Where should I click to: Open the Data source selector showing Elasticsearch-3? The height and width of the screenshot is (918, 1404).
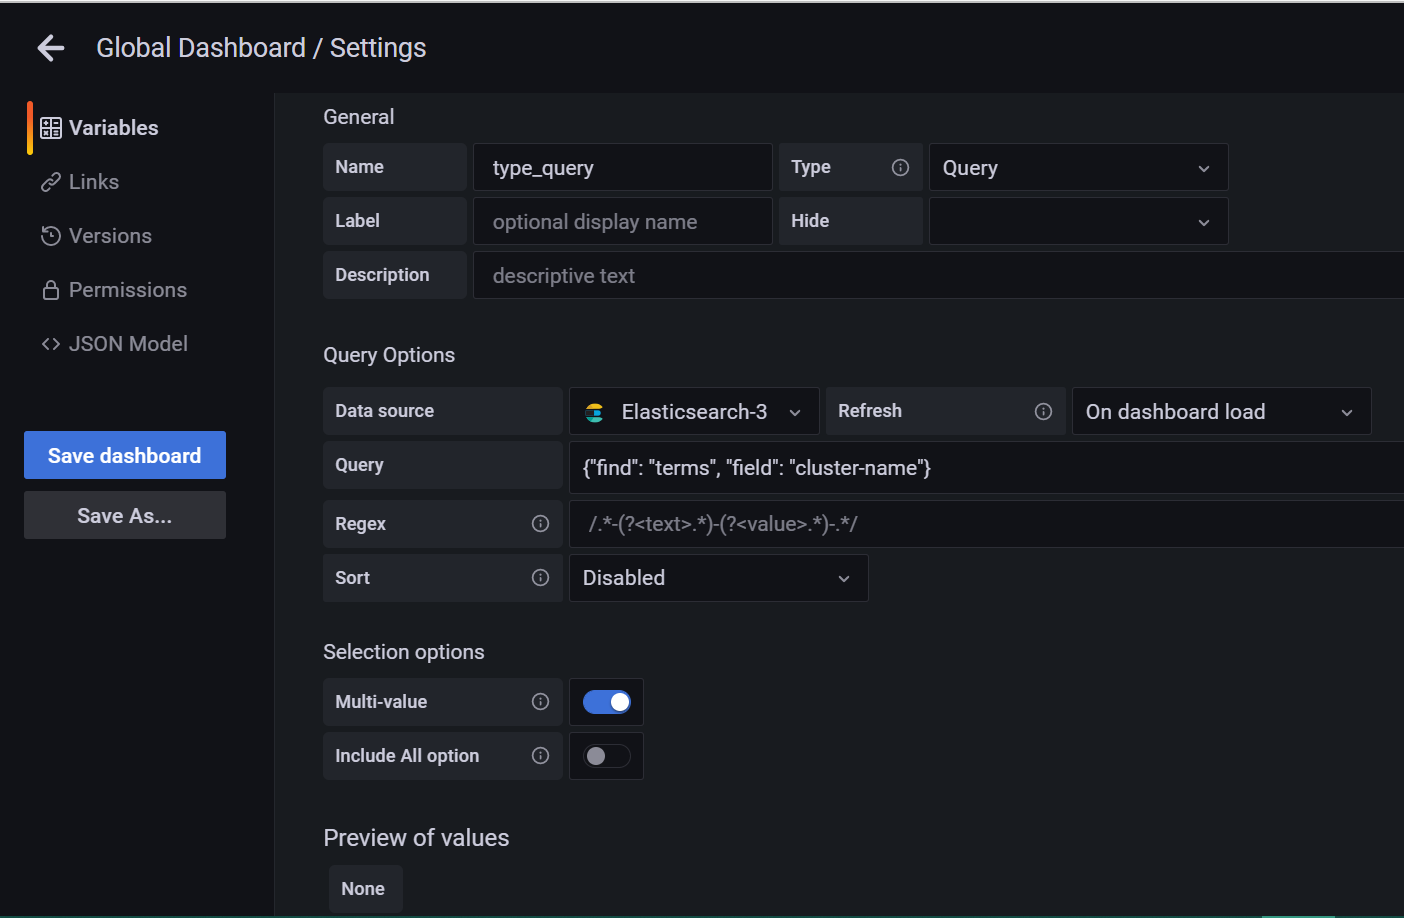point(694,411)
